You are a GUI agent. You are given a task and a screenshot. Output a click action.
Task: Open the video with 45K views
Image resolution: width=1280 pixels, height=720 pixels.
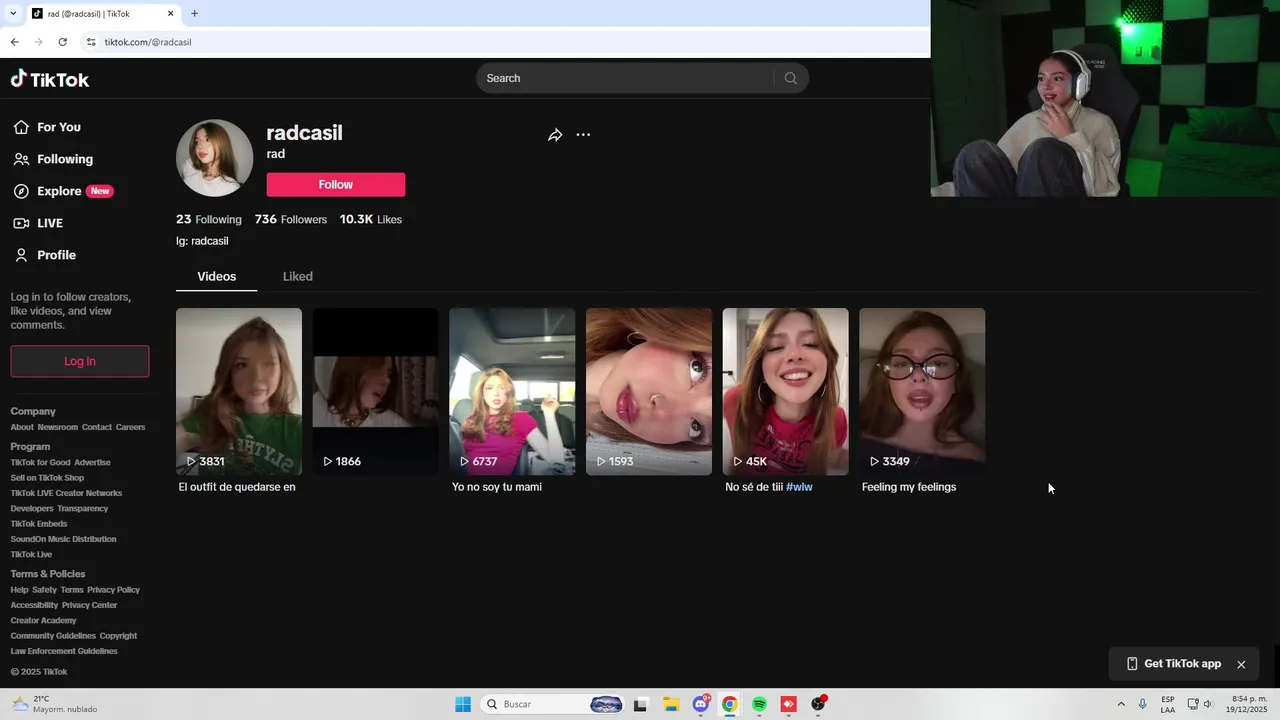(786, 391)
